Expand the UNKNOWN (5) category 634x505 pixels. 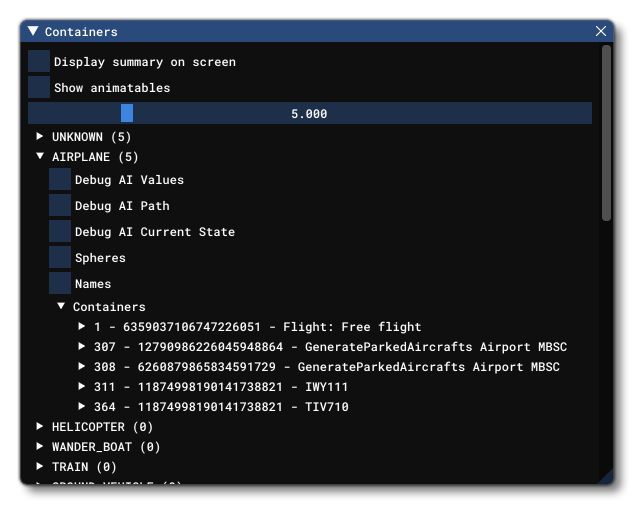click(x=40, y=136)
